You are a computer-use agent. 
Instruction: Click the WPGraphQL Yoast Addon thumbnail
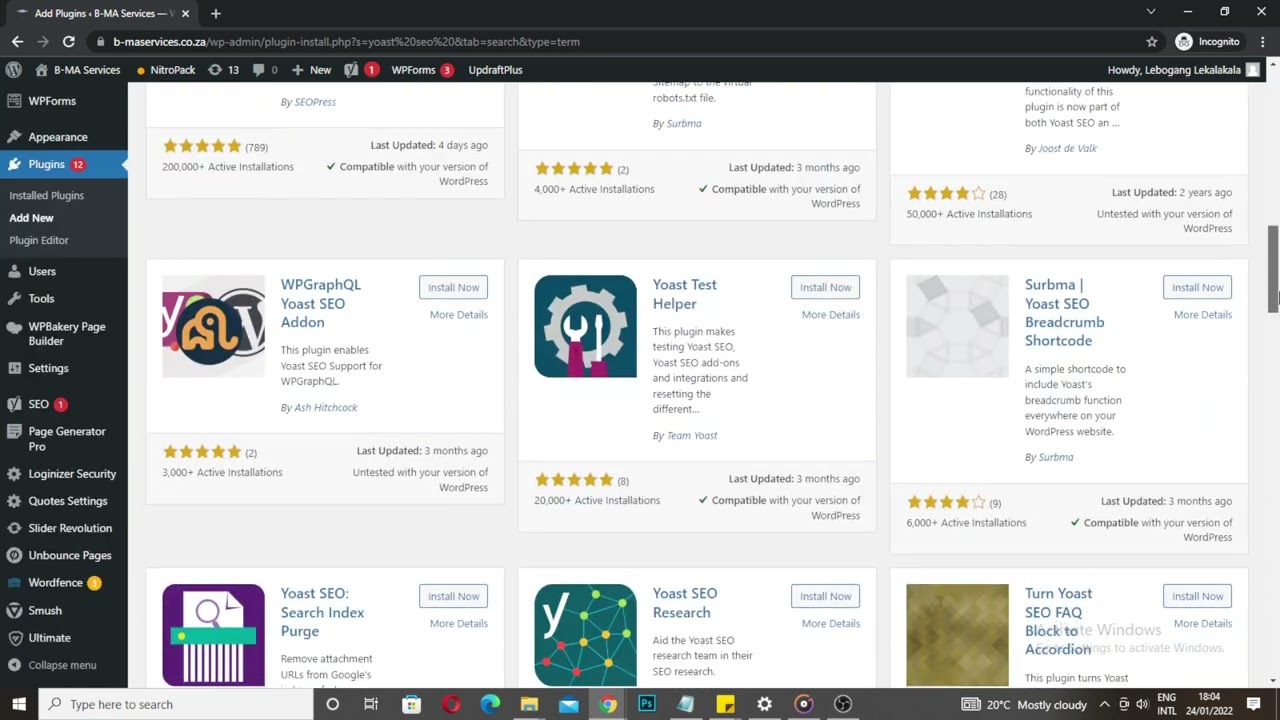[x=213, y=326]
